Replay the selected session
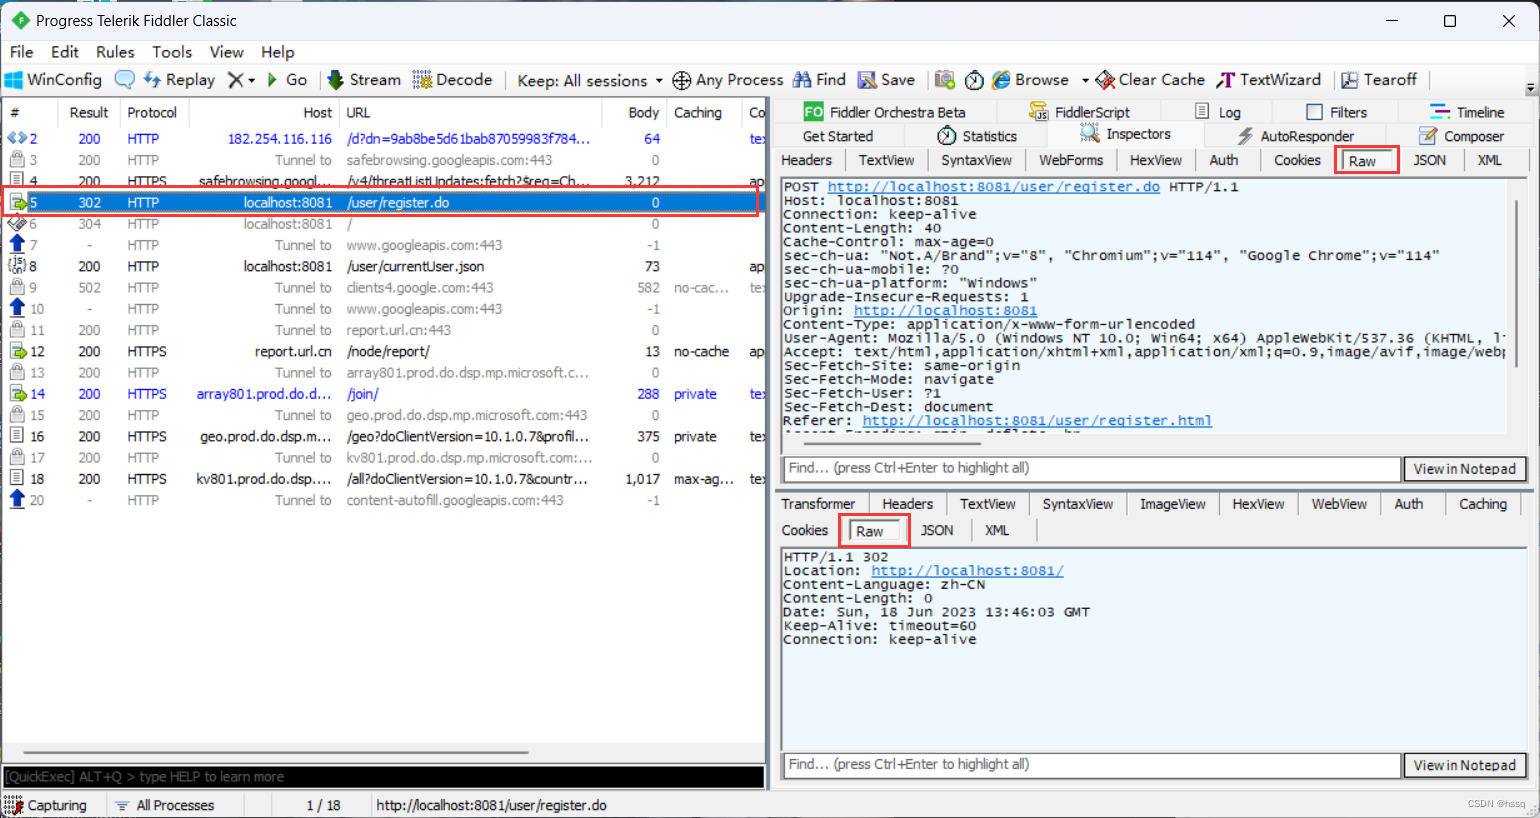Viewport: 1540px width, 818px height. point(179,80)
